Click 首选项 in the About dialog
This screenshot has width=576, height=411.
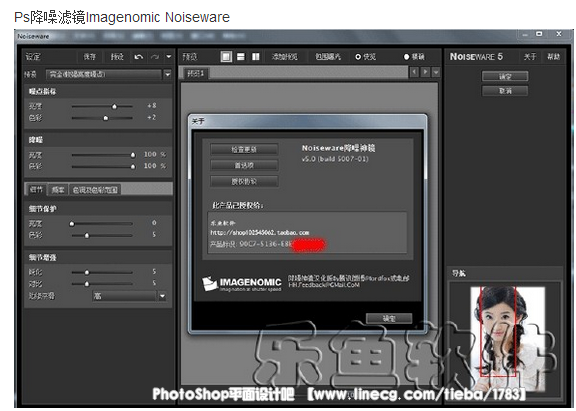tap(244, 165)
